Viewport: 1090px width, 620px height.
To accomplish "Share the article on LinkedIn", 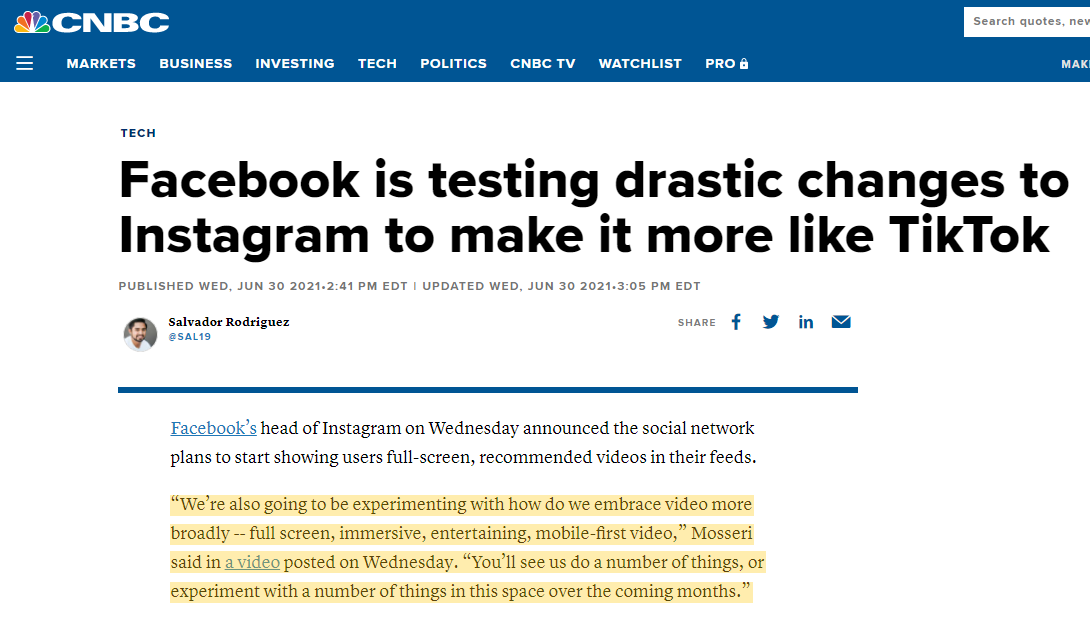I will coord(806,322).
